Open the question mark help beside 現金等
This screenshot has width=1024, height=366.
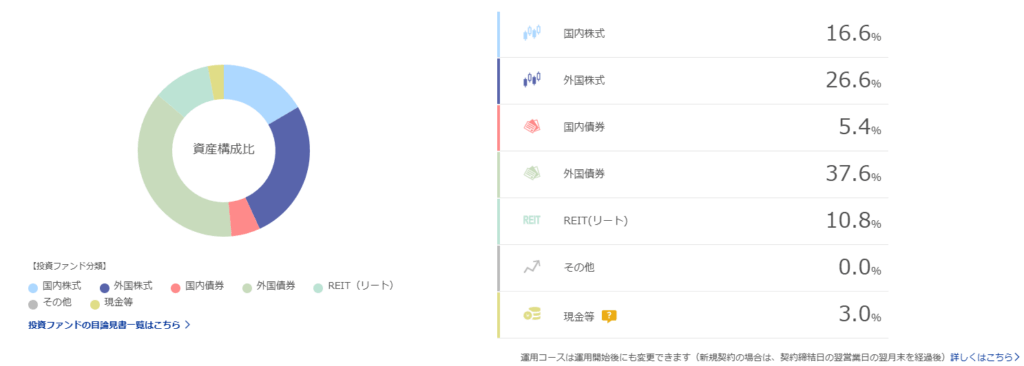click(609, 316)
